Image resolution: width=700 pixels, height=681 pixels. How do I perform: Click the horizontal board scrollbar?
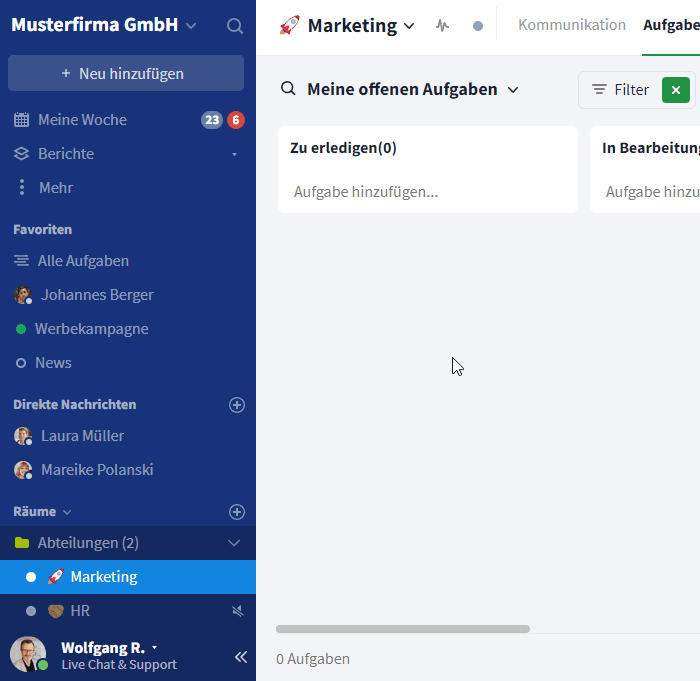(403, 629)
